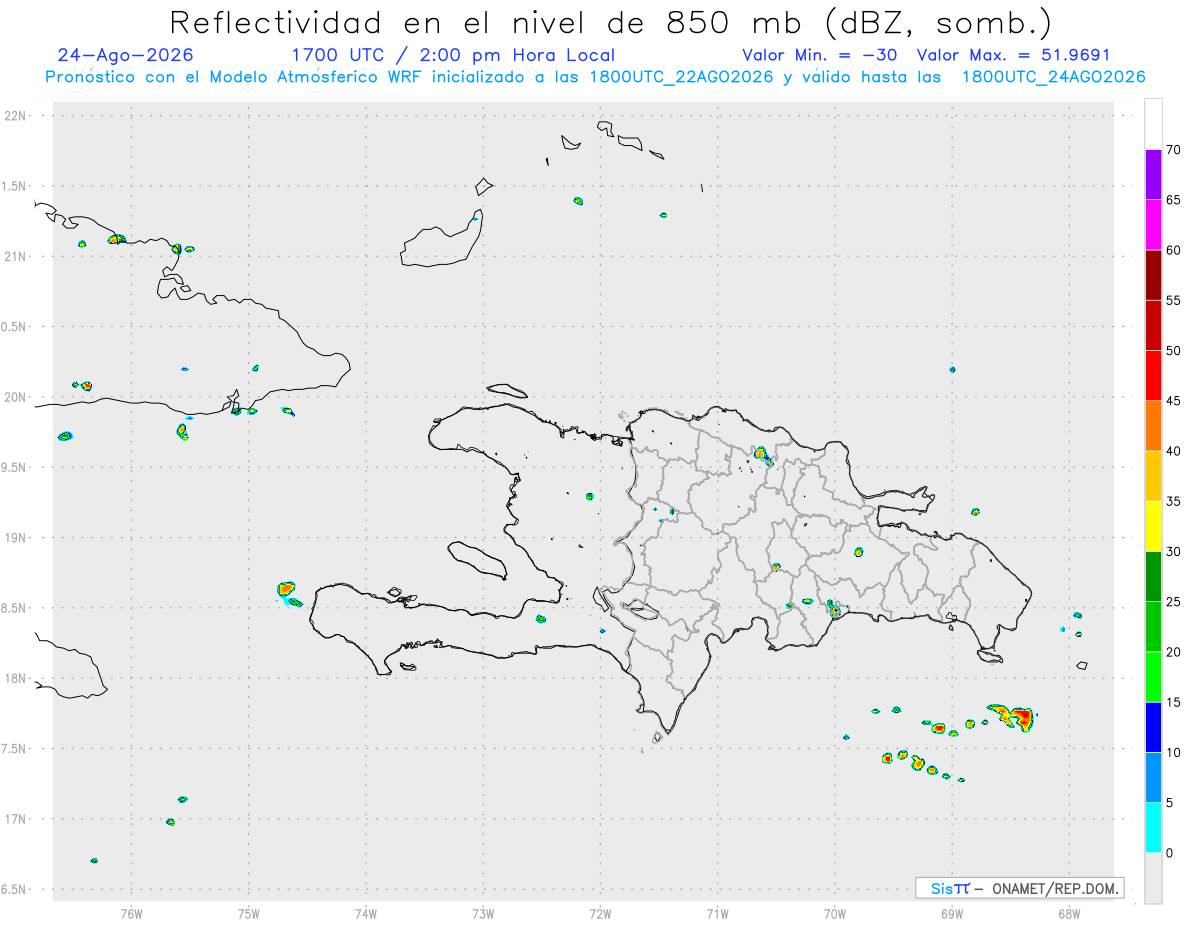Click the '50' value on the color scale
1200x927 pixels.
tap(1173, 351)
